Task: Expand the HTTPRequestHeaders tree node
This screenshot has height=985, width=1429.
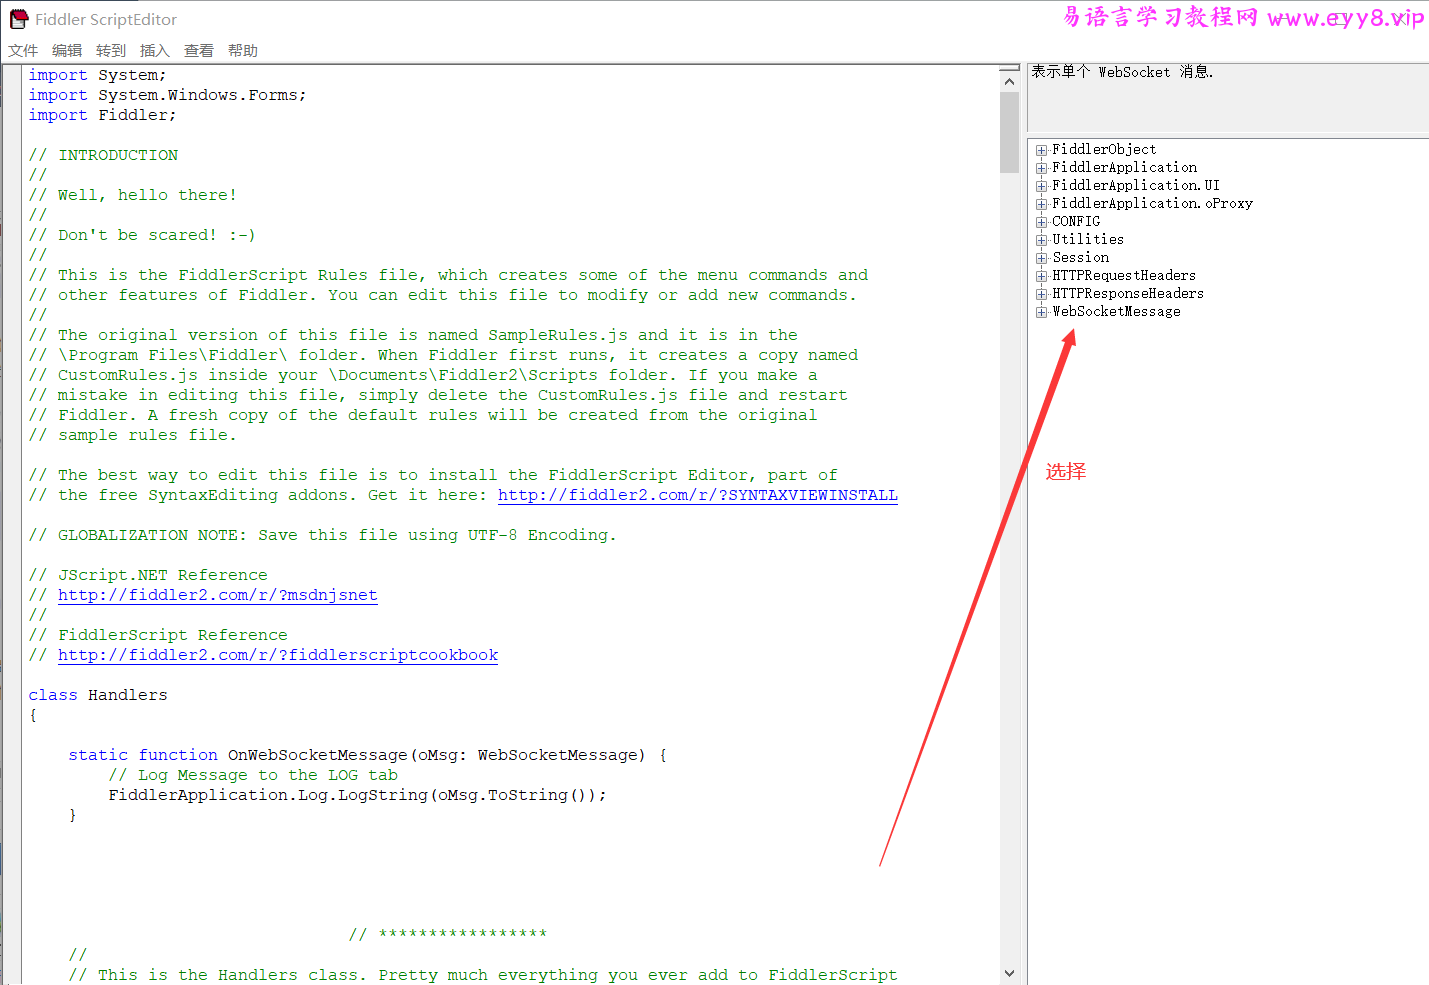Action: pos(1041,276)
